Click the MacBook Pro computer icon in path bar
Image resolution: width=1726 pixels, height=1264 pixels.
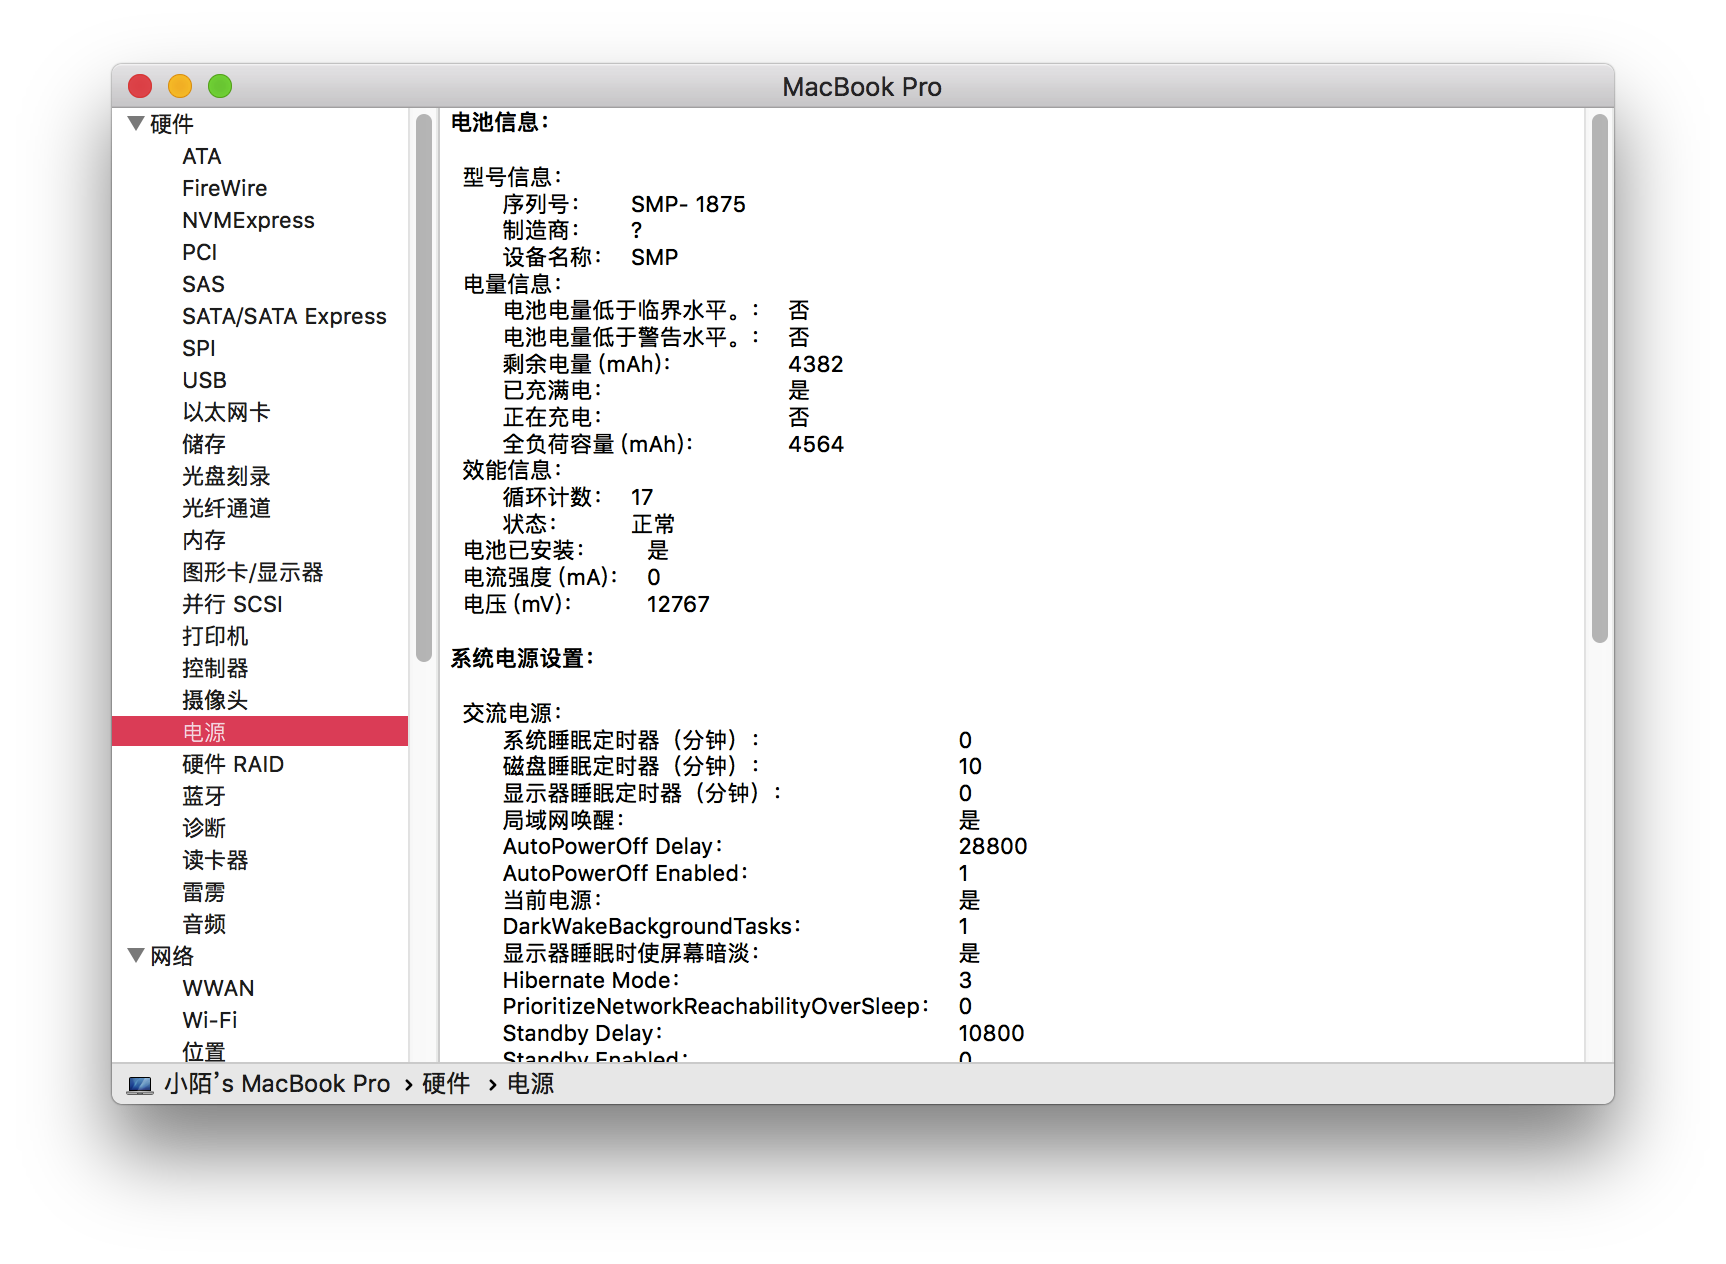[x=140, y=1085]
